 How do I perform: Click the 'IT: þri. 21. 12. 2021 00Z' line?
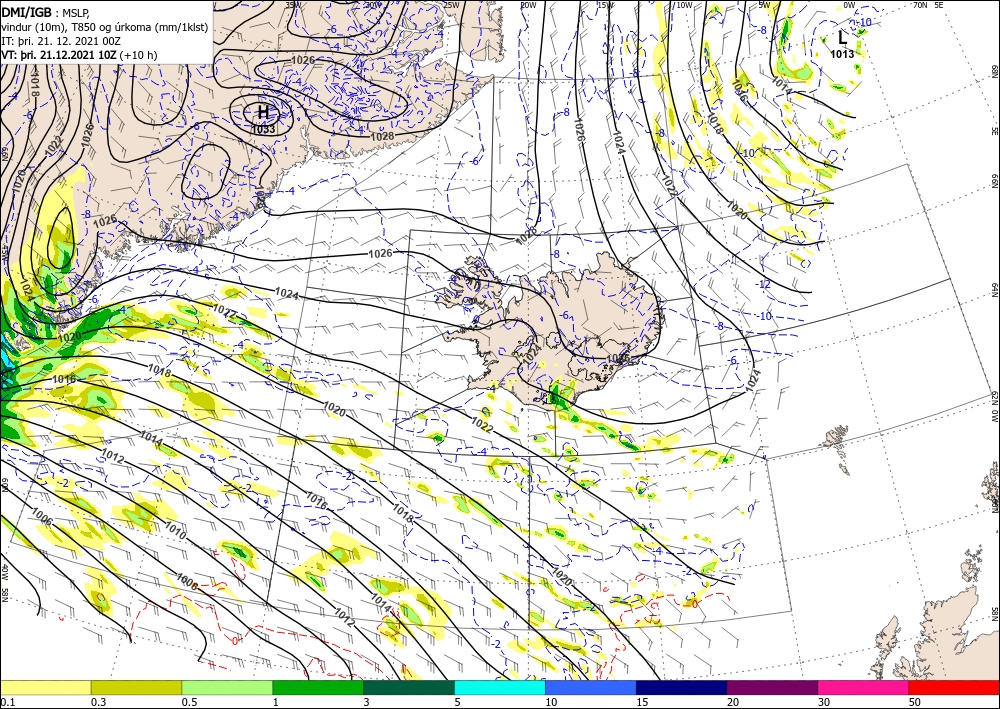61,41
